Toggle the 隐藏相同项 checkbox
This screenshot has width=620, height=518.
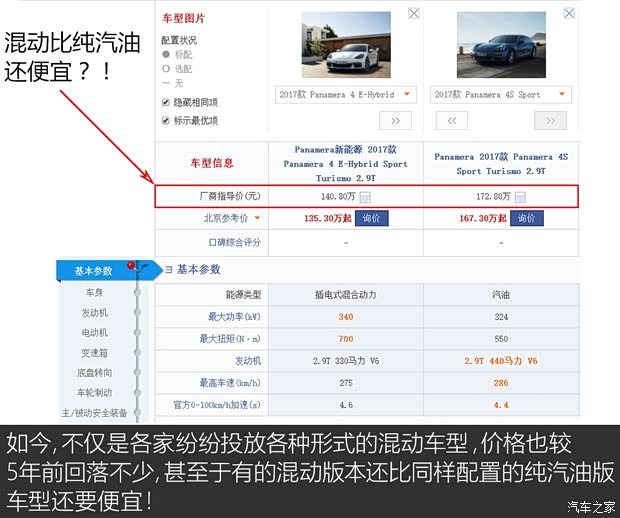(x=166, y=102)
